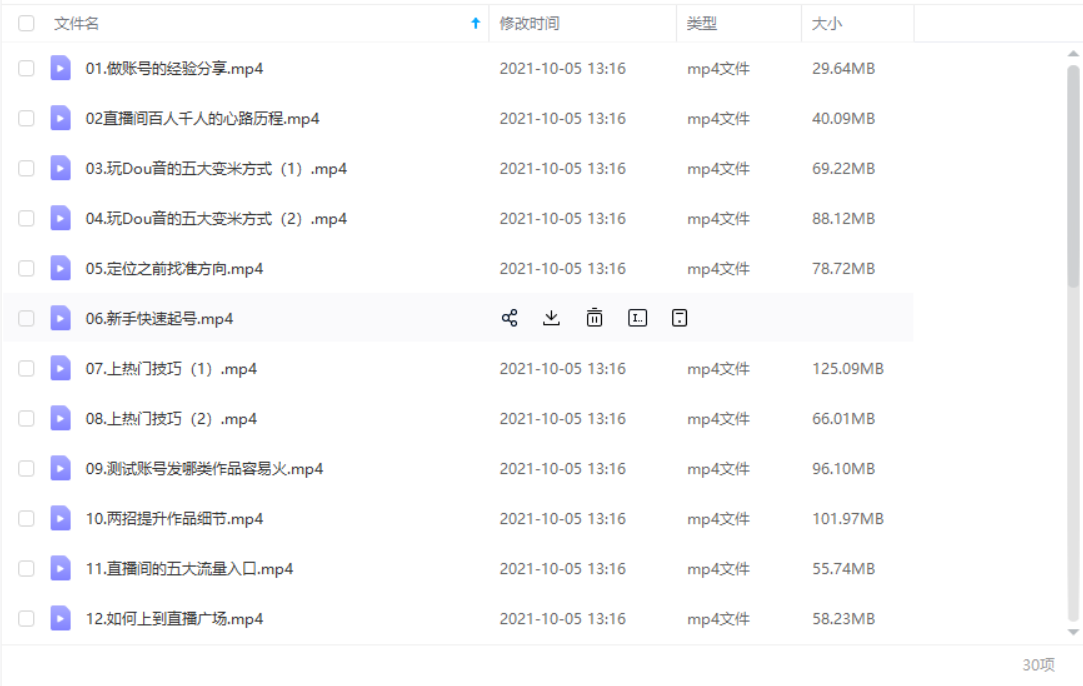Tick checkbox for 12.如何上到直播广场.mp4
1083x686 pixels.
point(26,618)
